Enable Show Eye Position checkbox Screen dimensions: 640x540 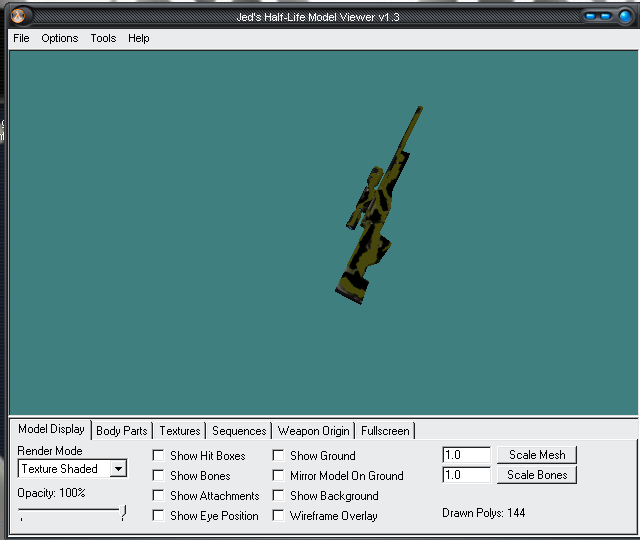[x=158, y=516]
